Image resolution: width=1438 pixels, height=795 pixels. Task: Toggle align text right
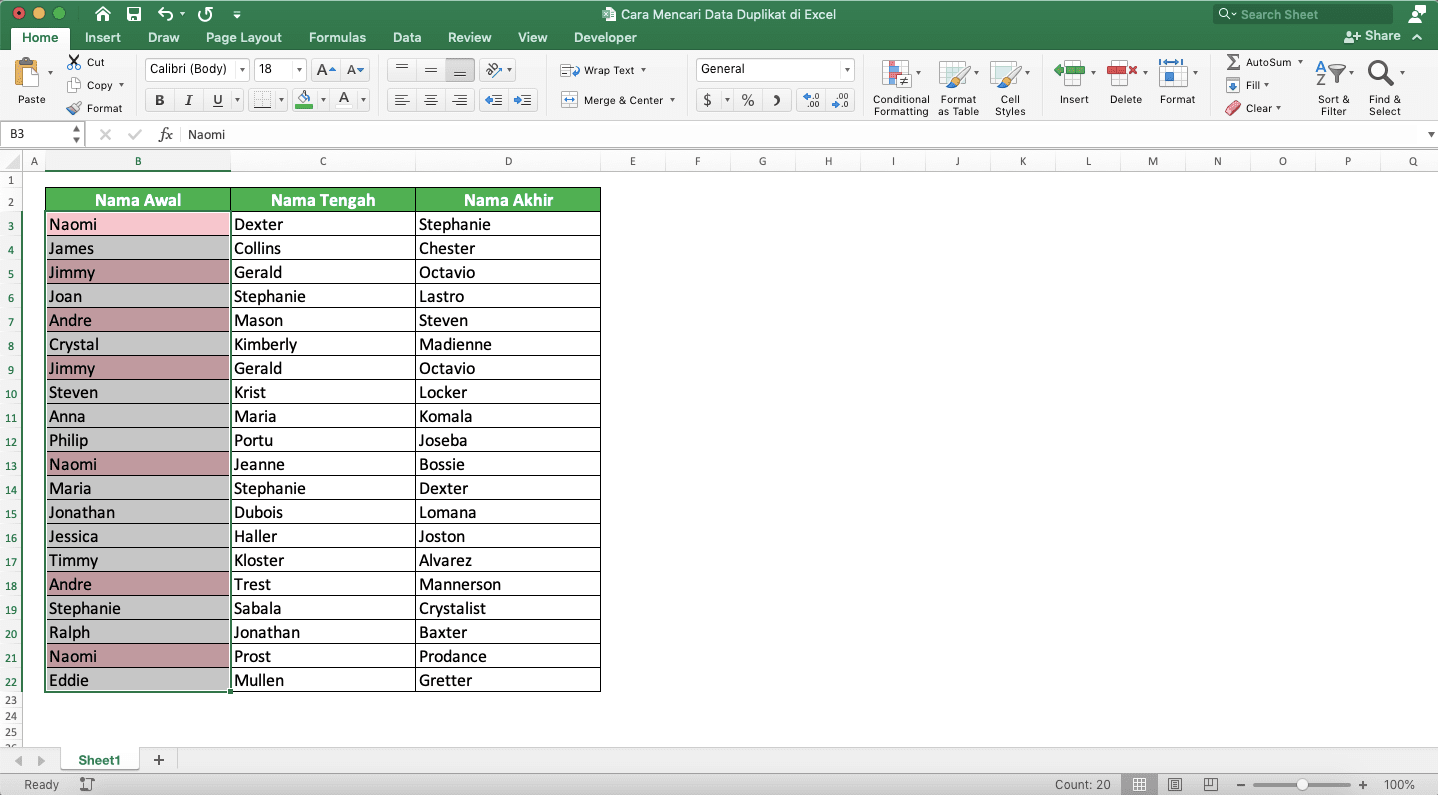[x=460, y=100]
